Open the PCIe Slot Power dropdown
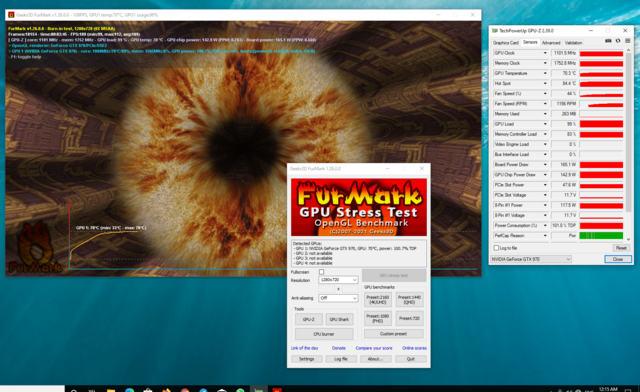This screenshot has height=392, width=640. pos(545,185)
